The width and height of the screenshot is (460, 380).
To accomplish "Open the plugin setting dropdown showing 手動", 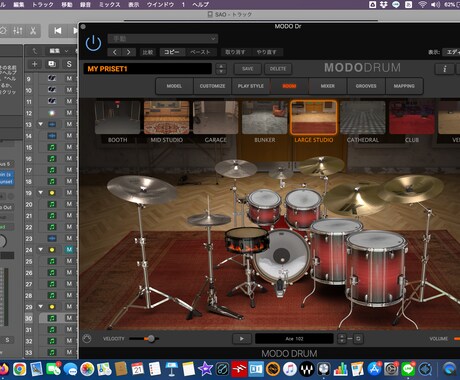I will click(163, 39).
